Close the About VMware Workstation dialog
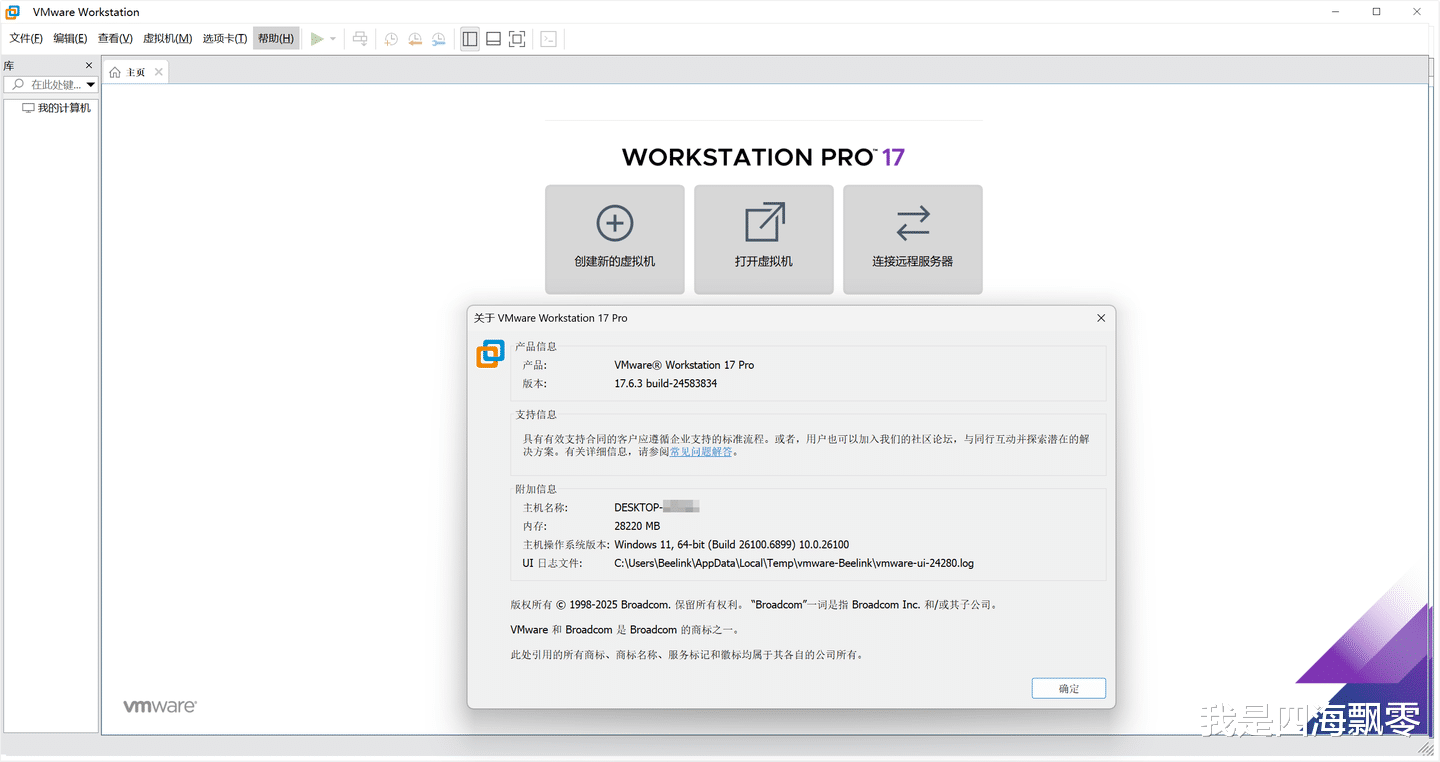The image size is (1440, 762). (1101, 318)
